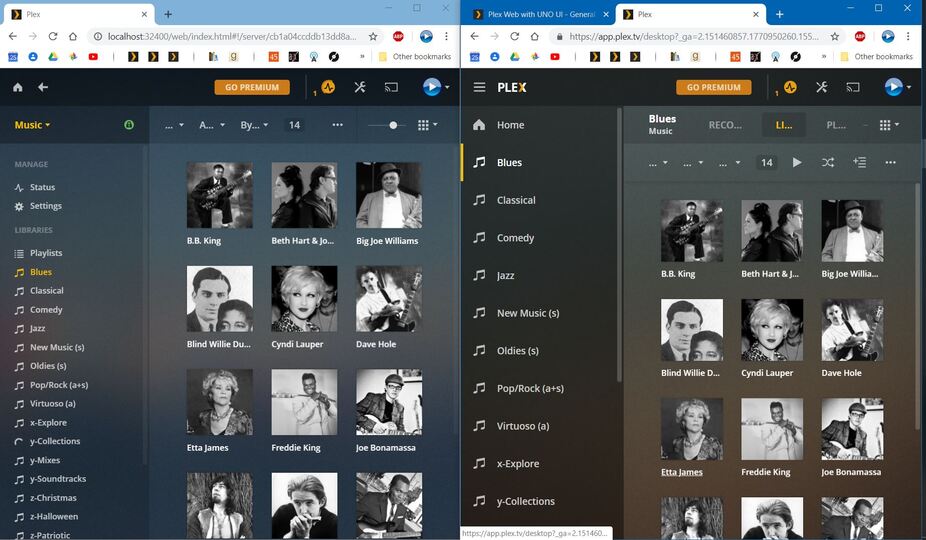The height and width of the screenshot is (540, 926).
Task: Open activity icon in left Plex header
Action: coord(328,87)
